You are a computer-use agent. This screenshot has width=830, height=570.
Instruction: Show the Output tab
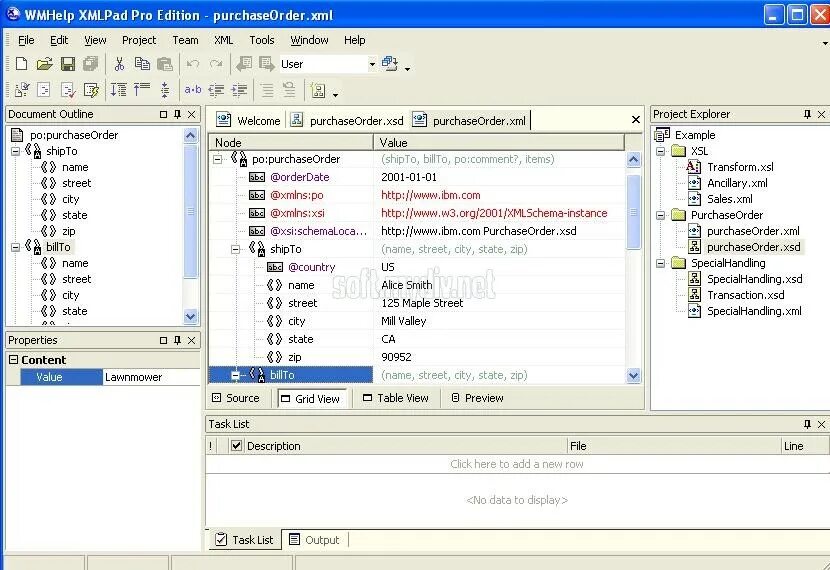pos(314,540)
